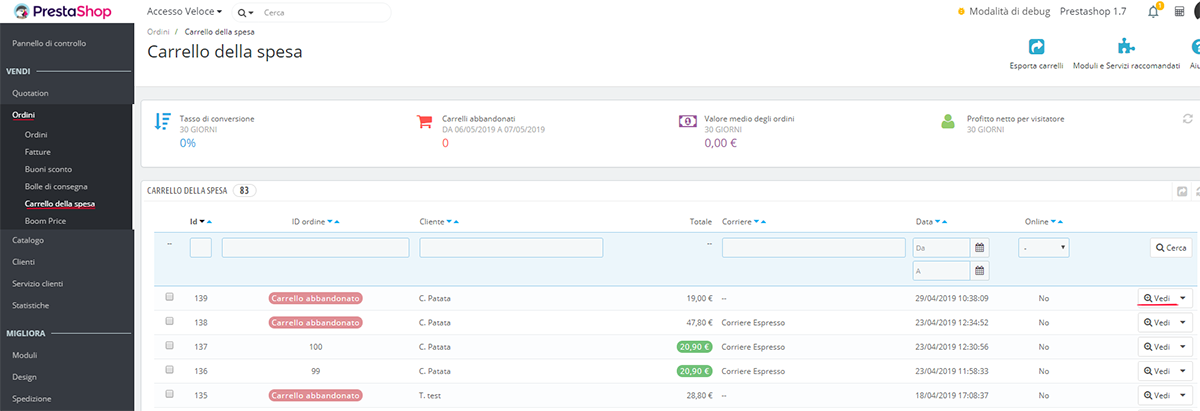
Task: Open calendar picker for Da date
Action: tap(980, 247)
